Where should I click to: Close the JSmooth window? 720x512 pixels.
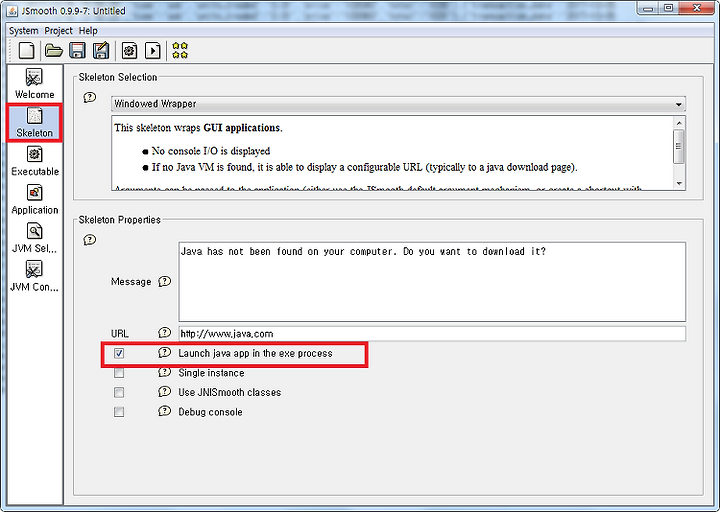tap(697, 9)
